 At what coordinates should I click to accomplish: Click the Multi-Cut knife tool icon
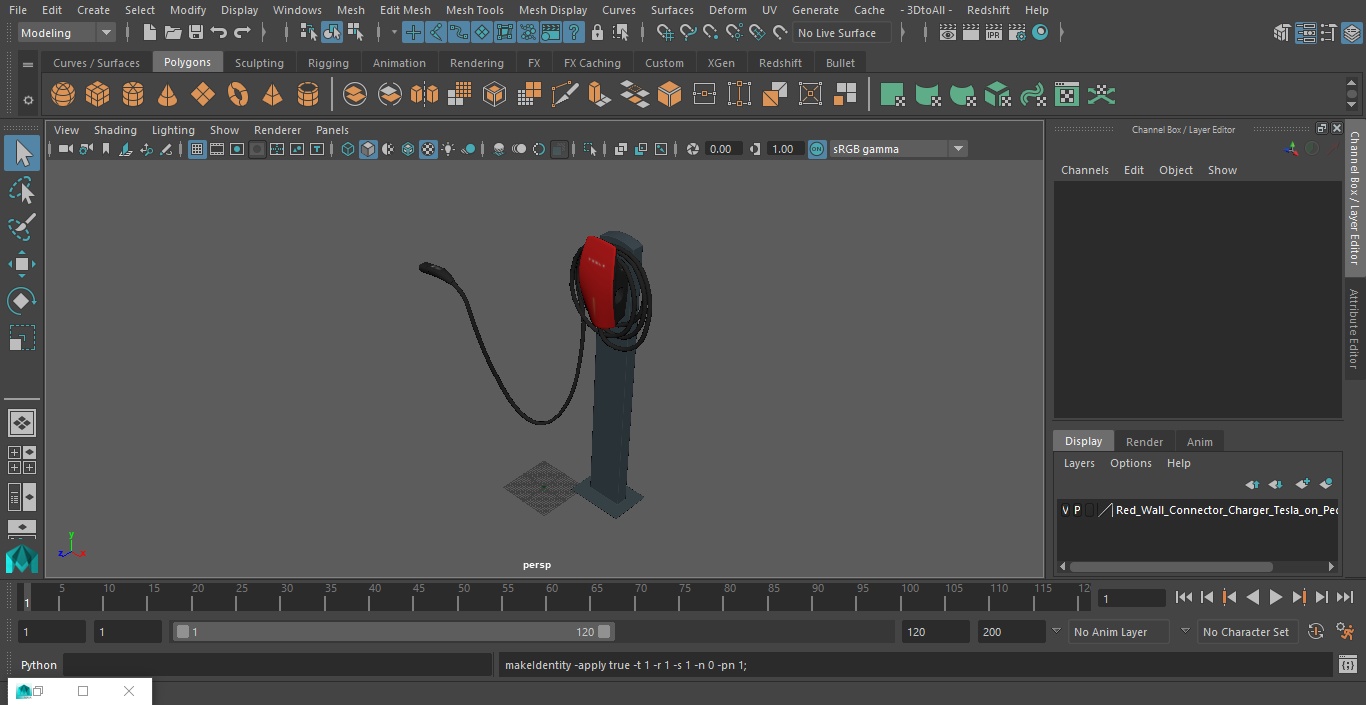pos(565,95)
